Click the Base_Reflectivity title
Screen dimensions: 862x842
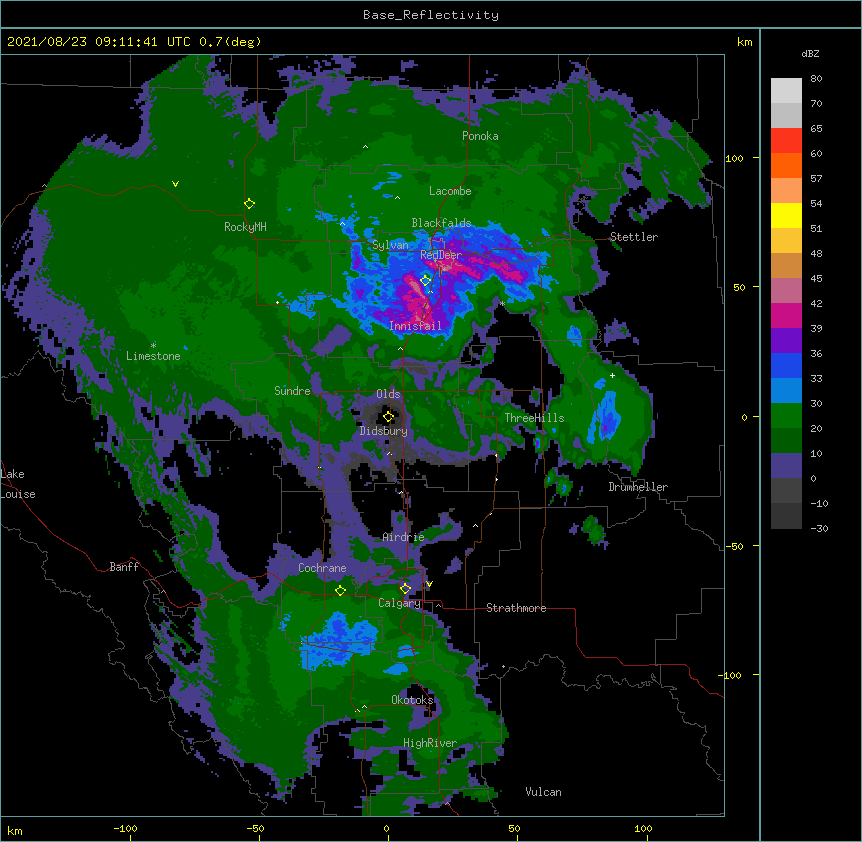pyautogui.click(x=431, y=15)
